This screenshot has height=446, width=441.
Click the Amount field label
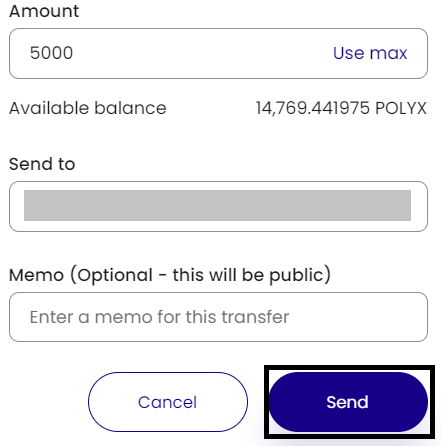point(44,11)
